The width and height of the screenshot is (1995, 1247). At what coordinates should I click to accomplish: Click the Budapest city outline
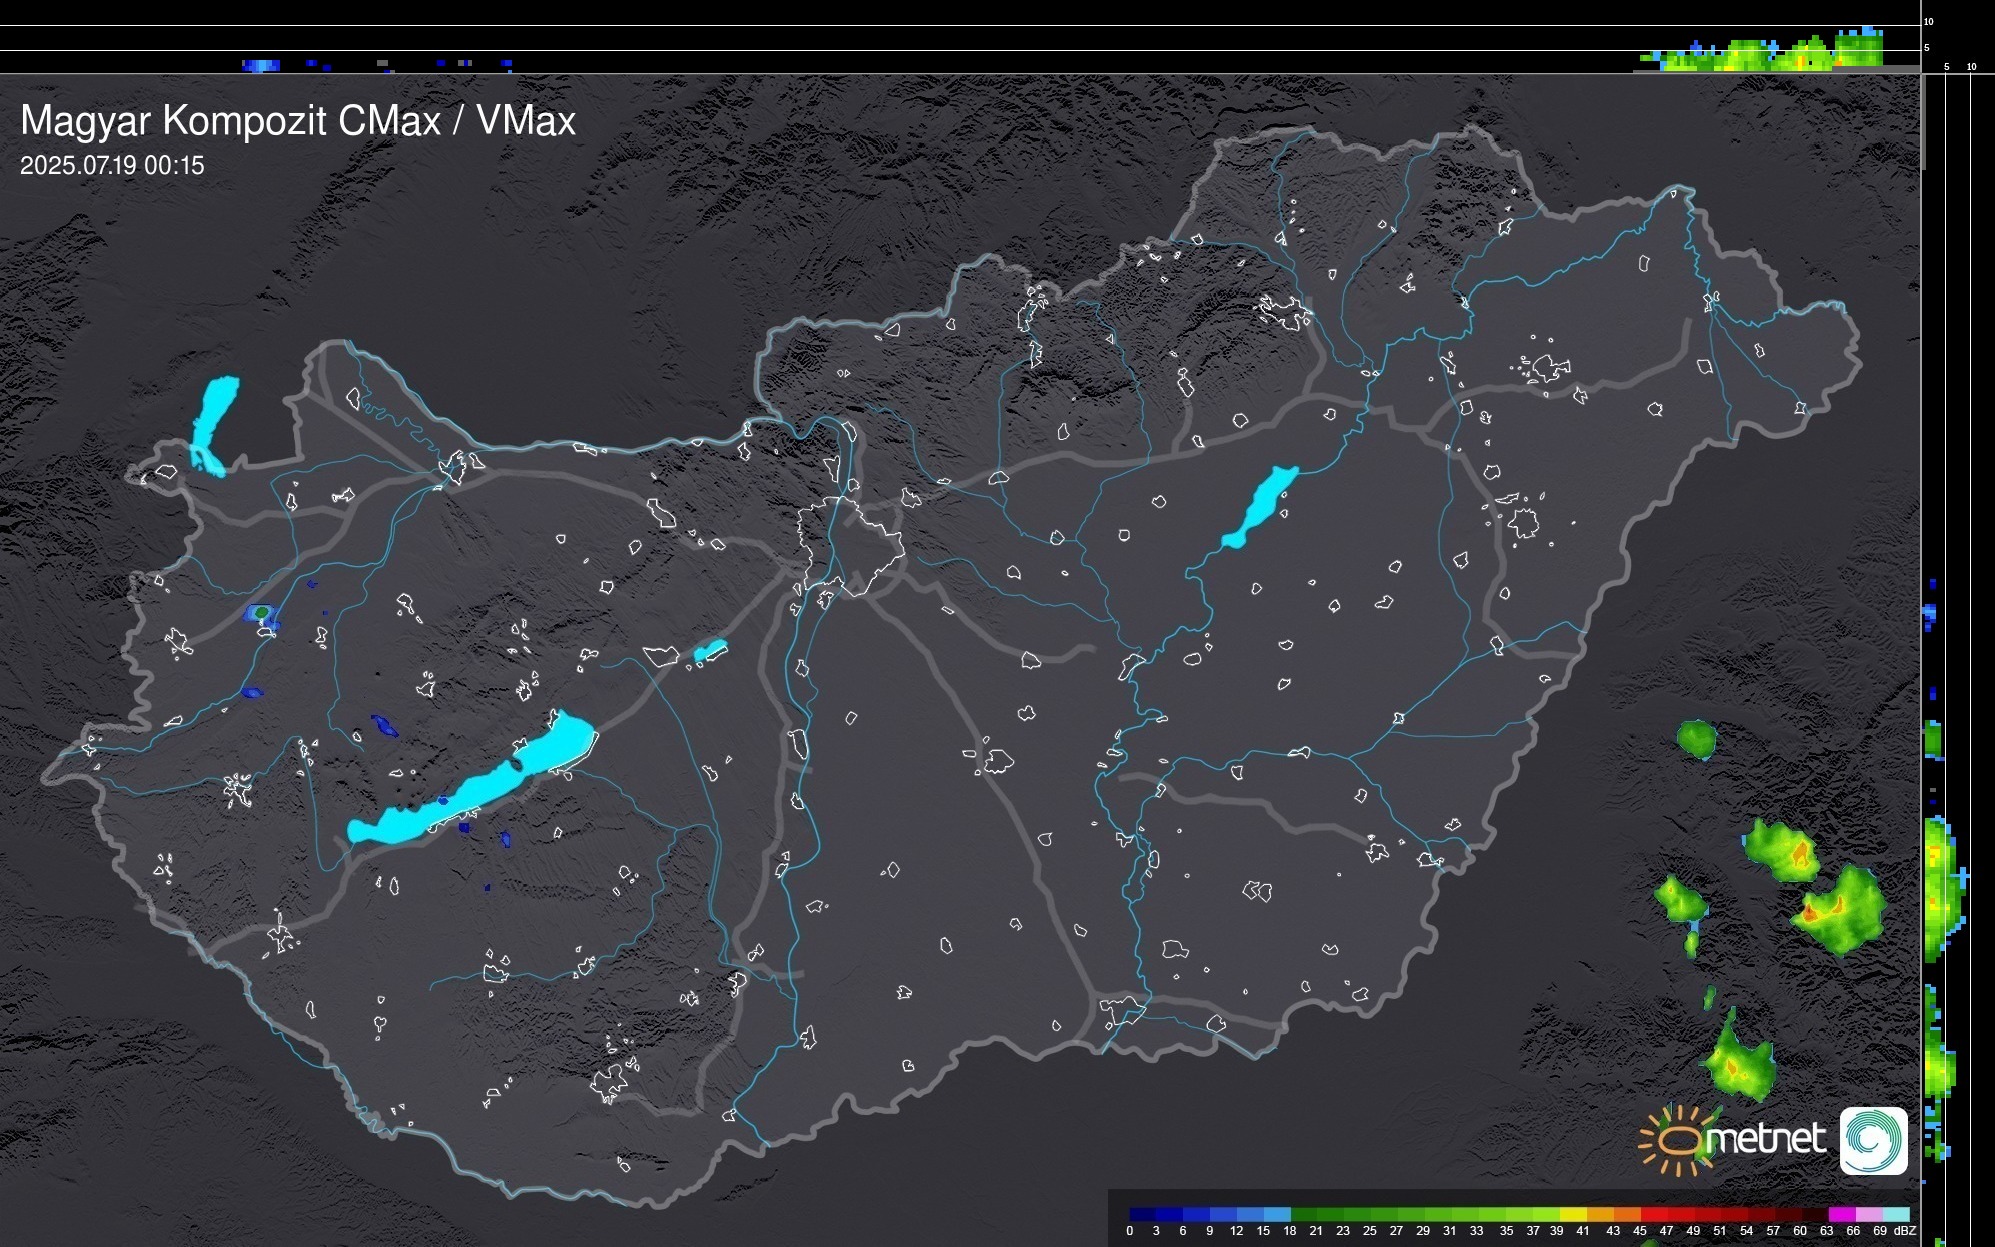[850, 545]
